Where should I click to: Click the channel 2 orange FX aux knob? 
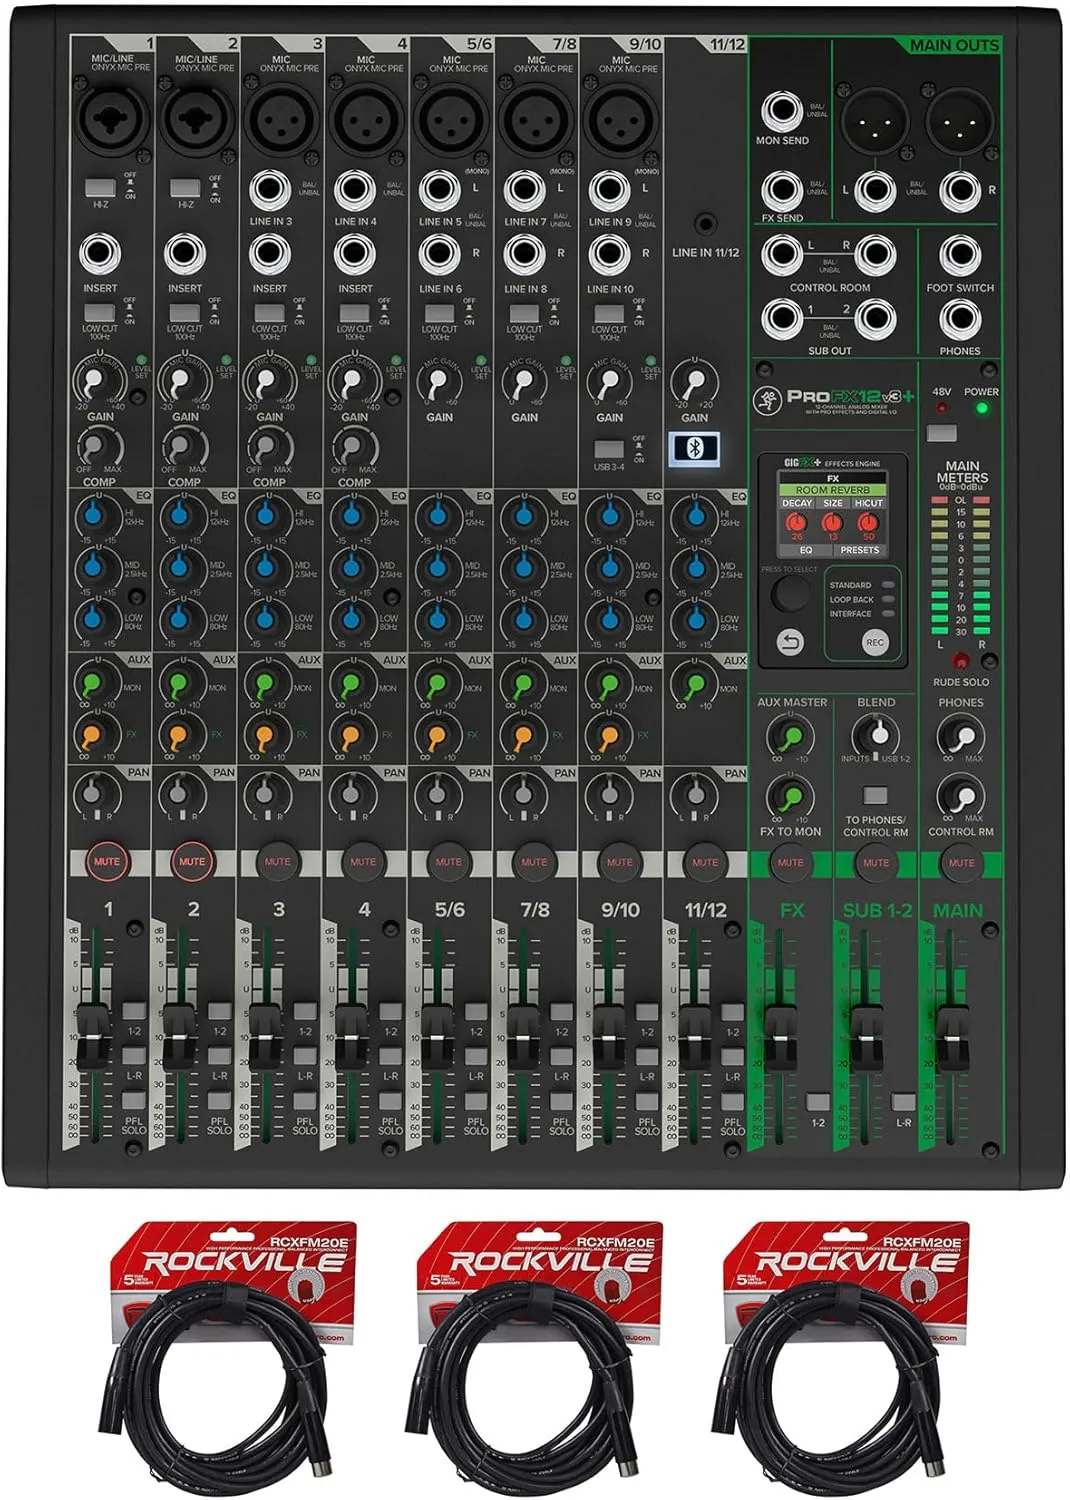[179, 737]
